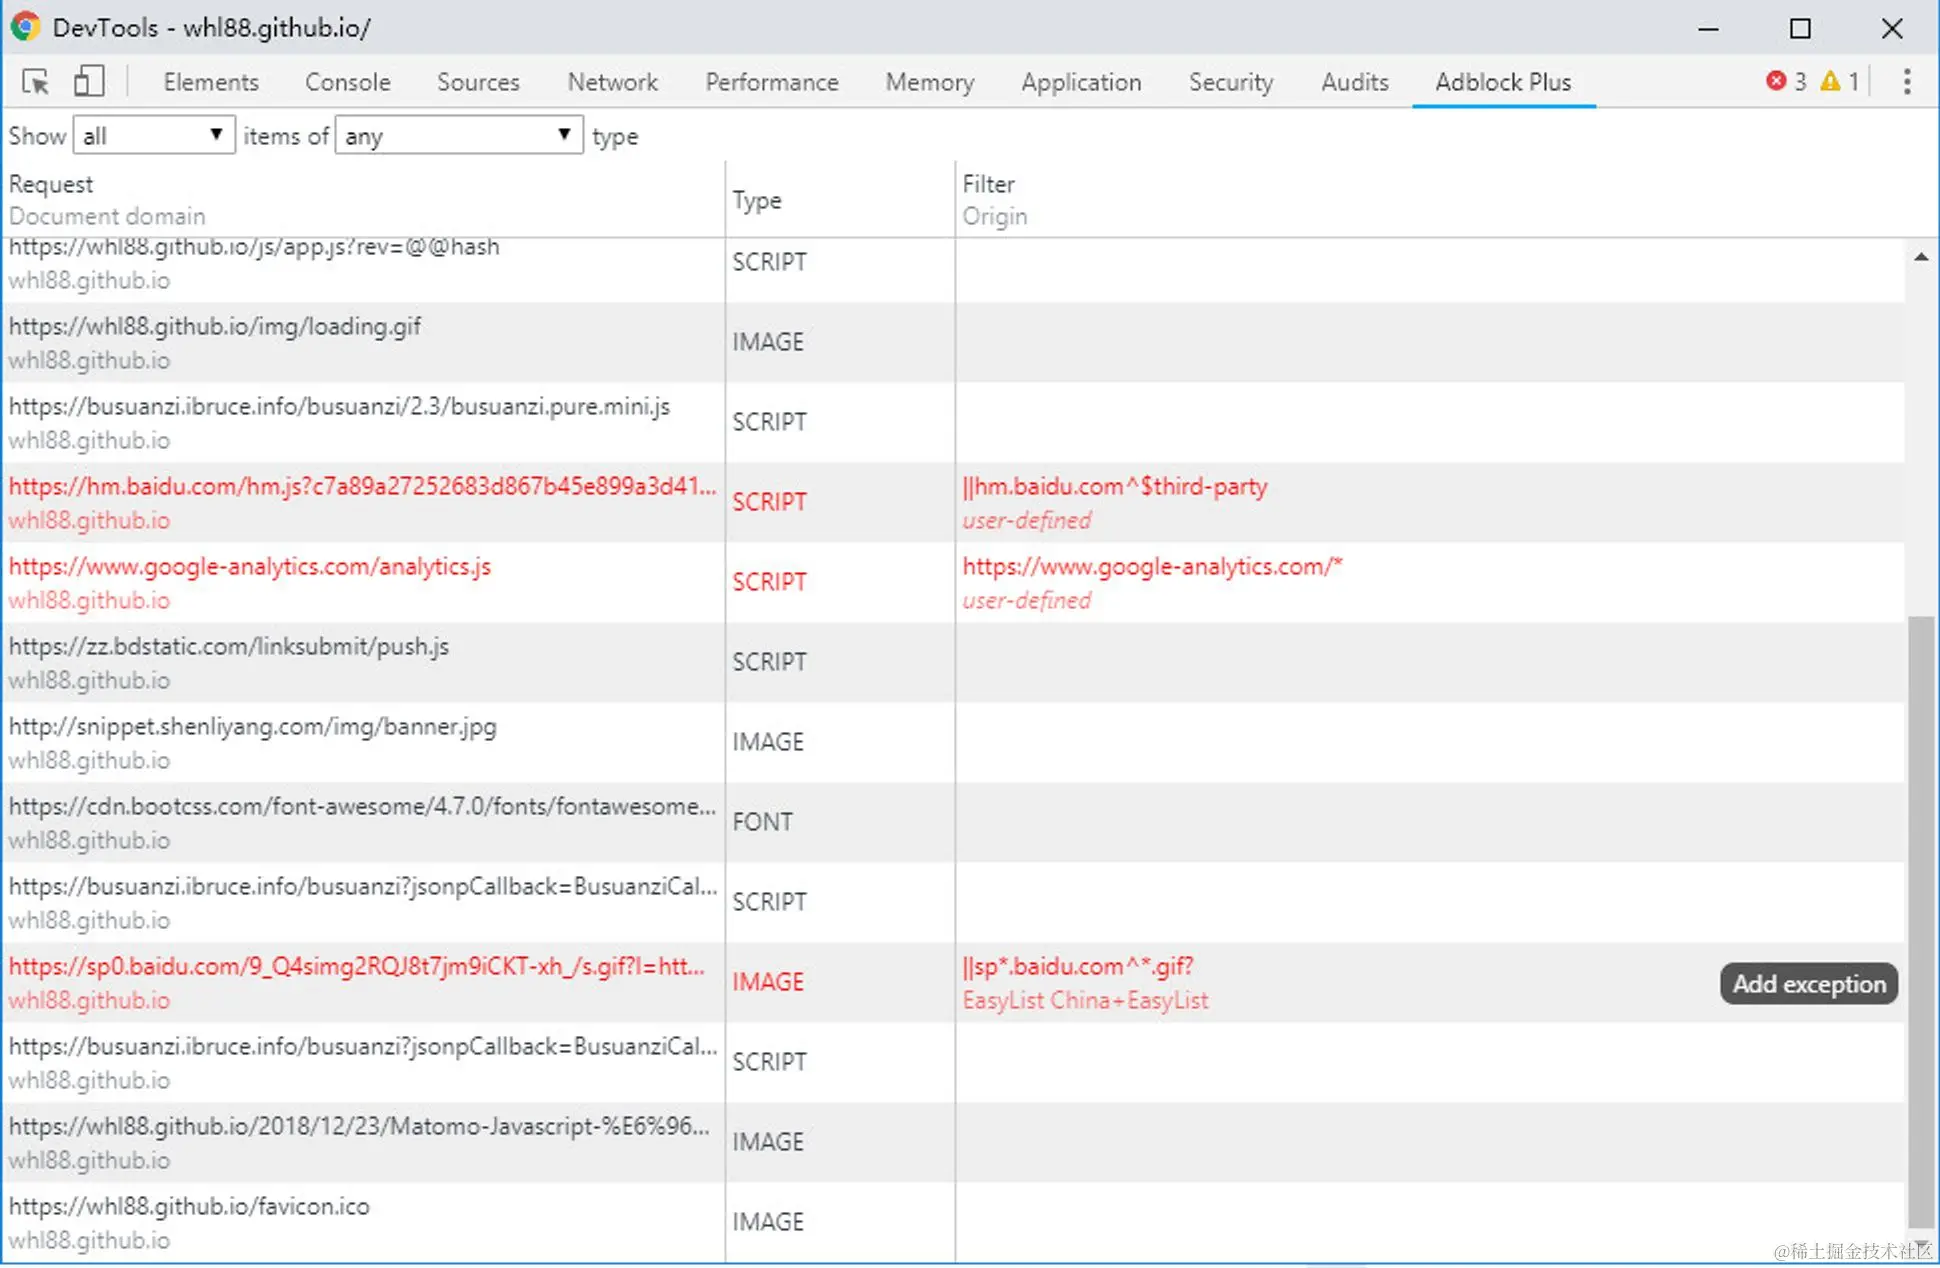This screenshot has height=1268, width=1940.
Task: Open the DevTools three-dot menu
Action: click(x=1907, y=82)
